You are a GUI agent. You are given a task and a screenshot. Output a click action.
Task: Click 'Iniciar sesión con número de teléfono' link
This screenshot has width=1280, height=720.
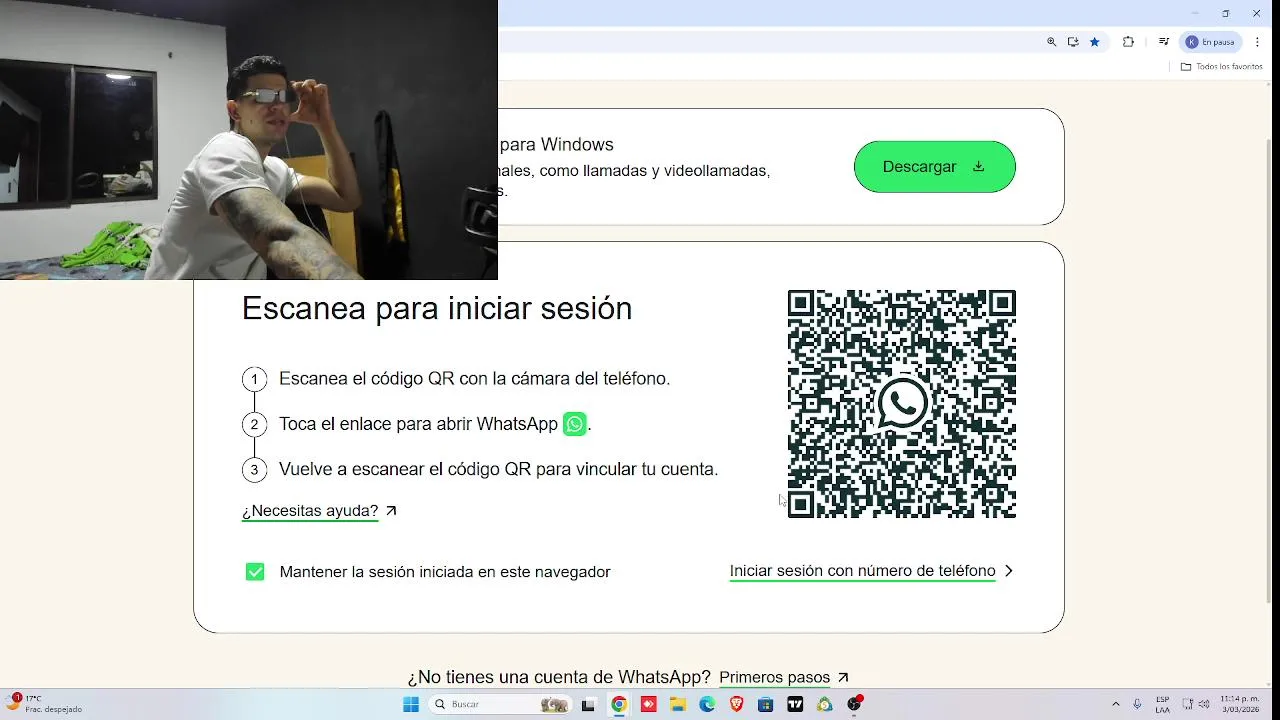point(862,571)
